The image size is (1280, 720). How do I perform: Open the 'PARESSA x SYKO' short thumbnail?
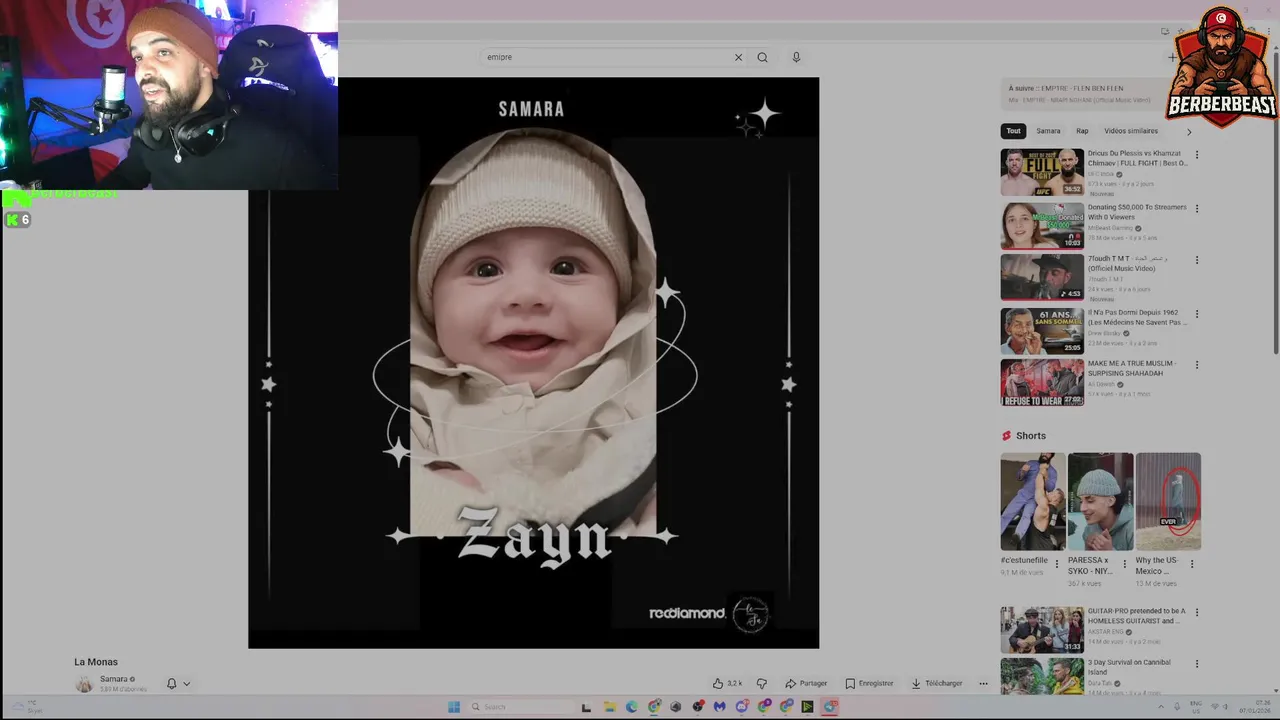[1100, 501]
